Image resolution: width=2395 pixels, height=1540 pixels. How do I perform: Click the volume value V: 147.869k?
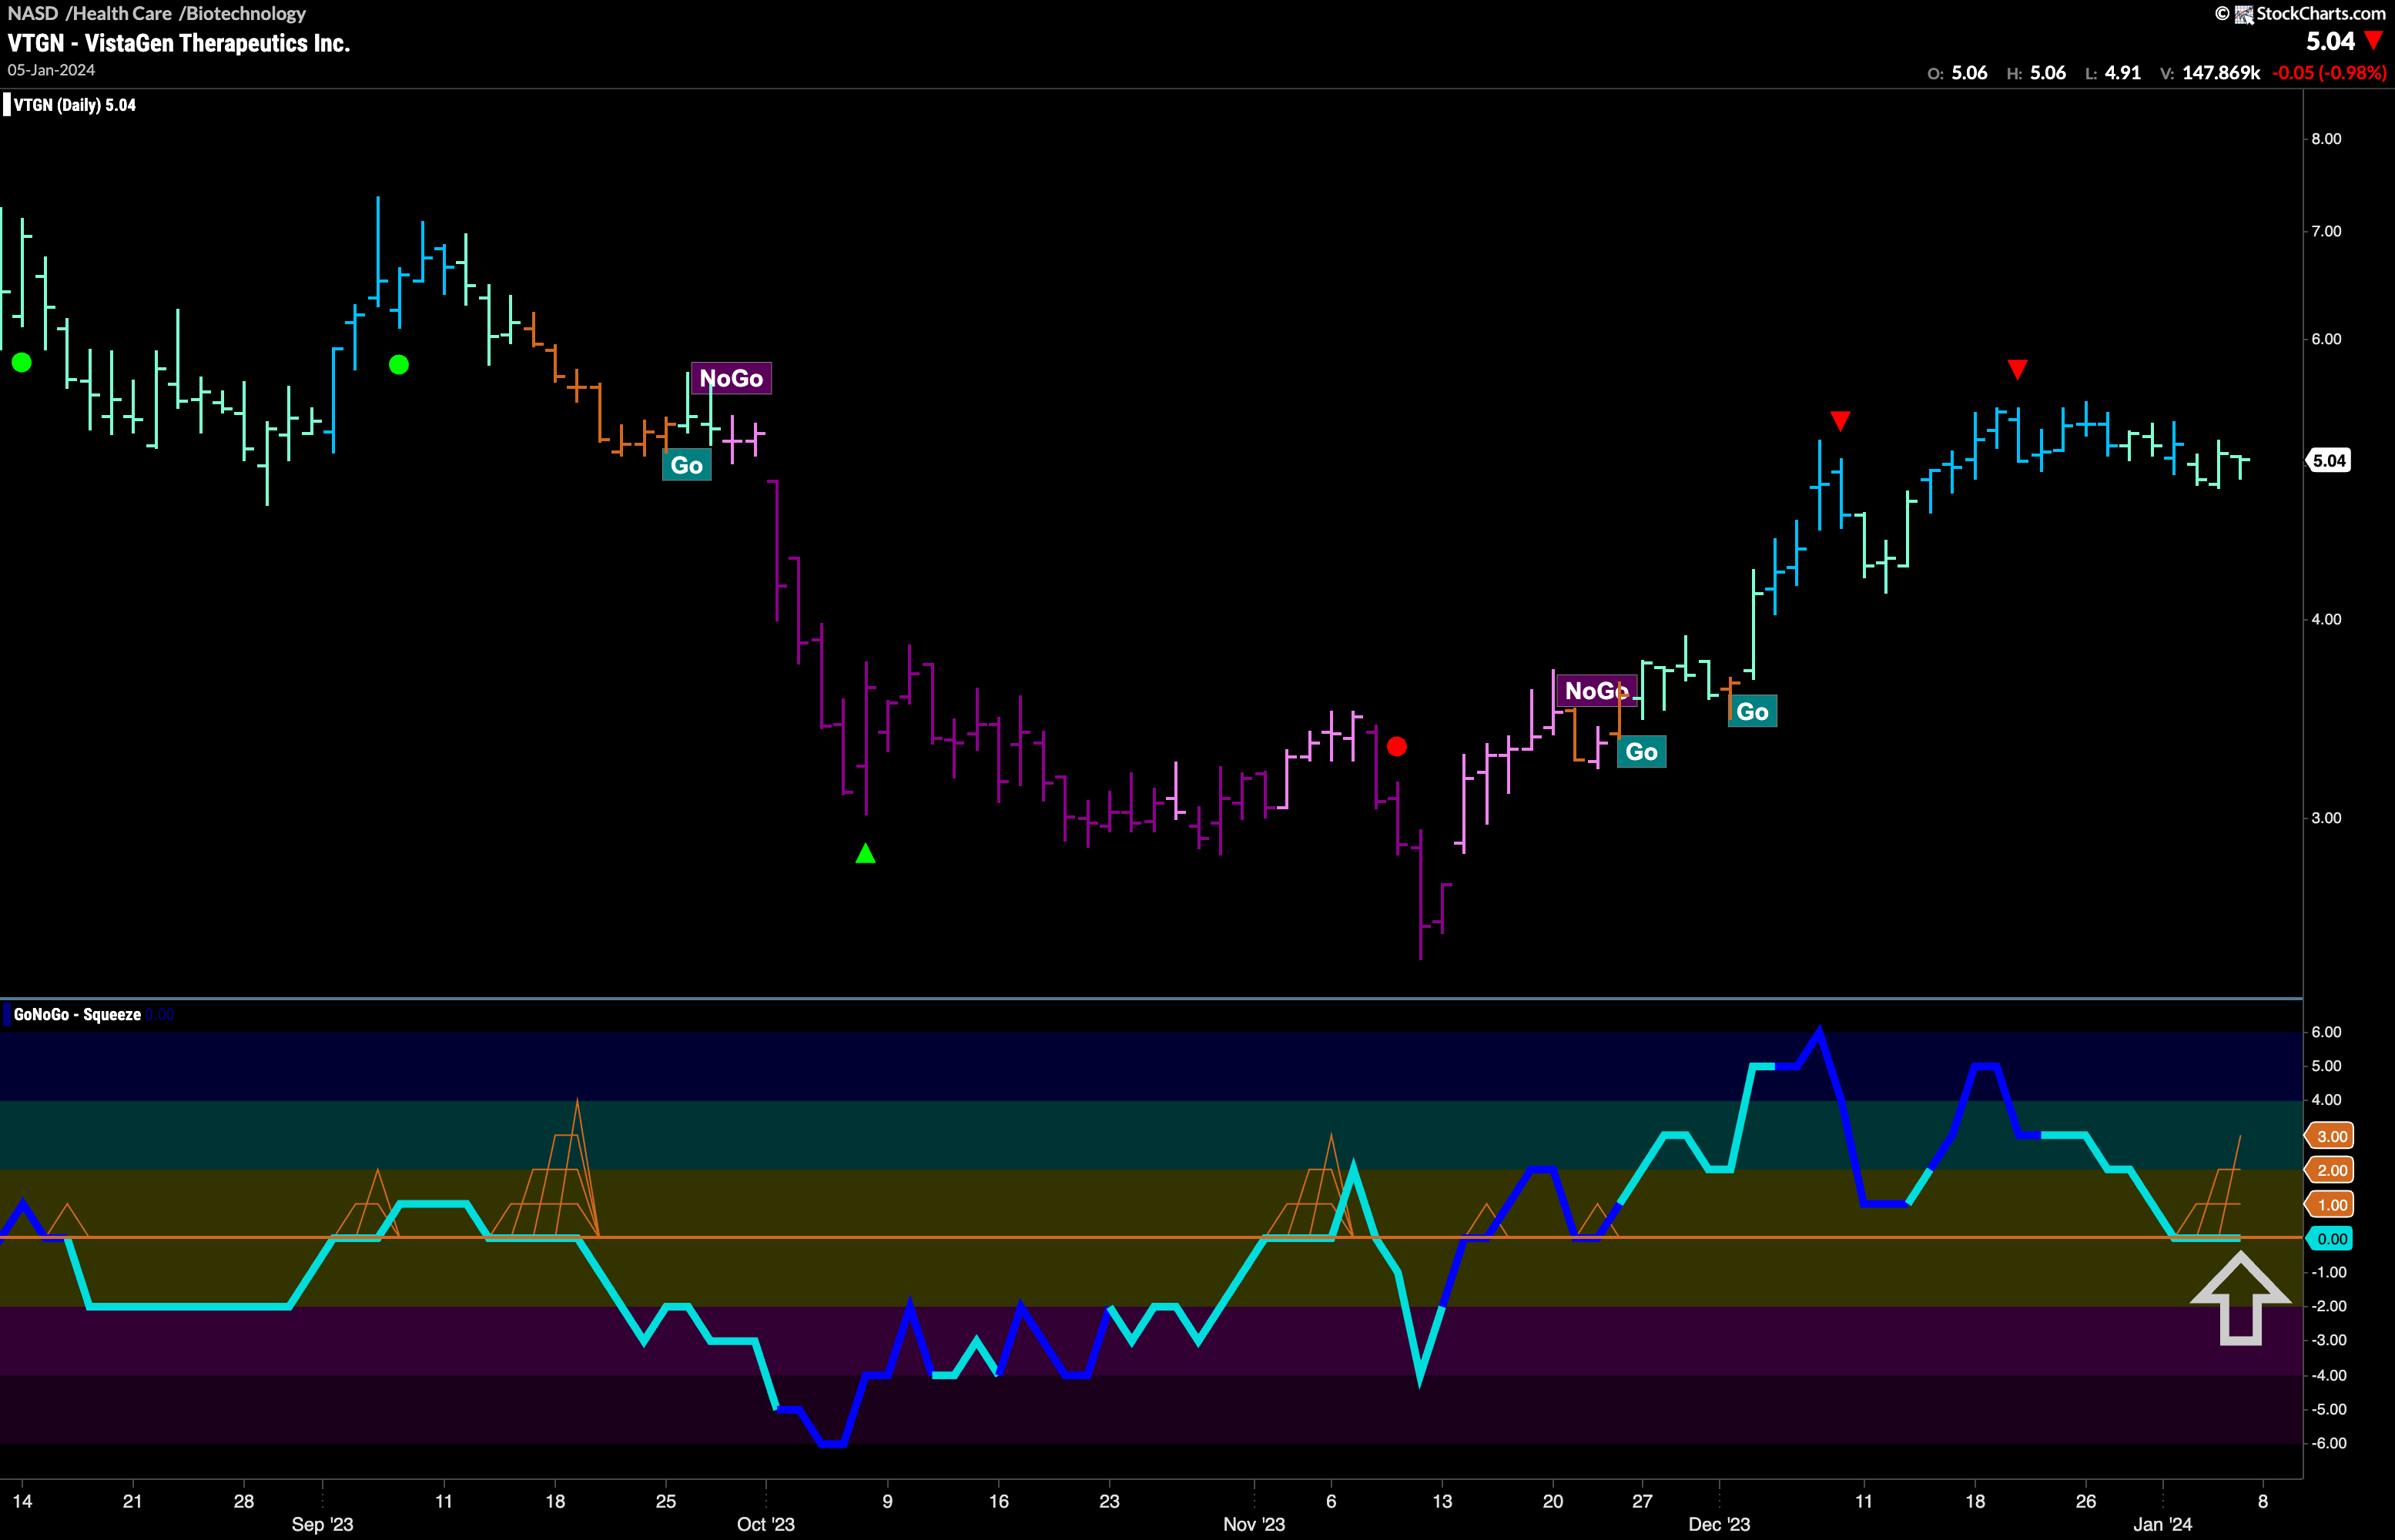click(2210, 73)
